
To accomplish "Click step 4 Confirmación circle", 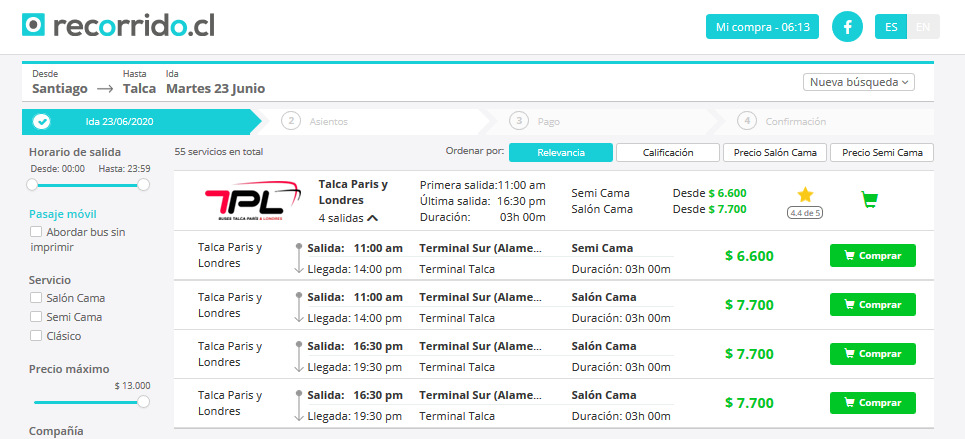I will (x=747, y=121).
